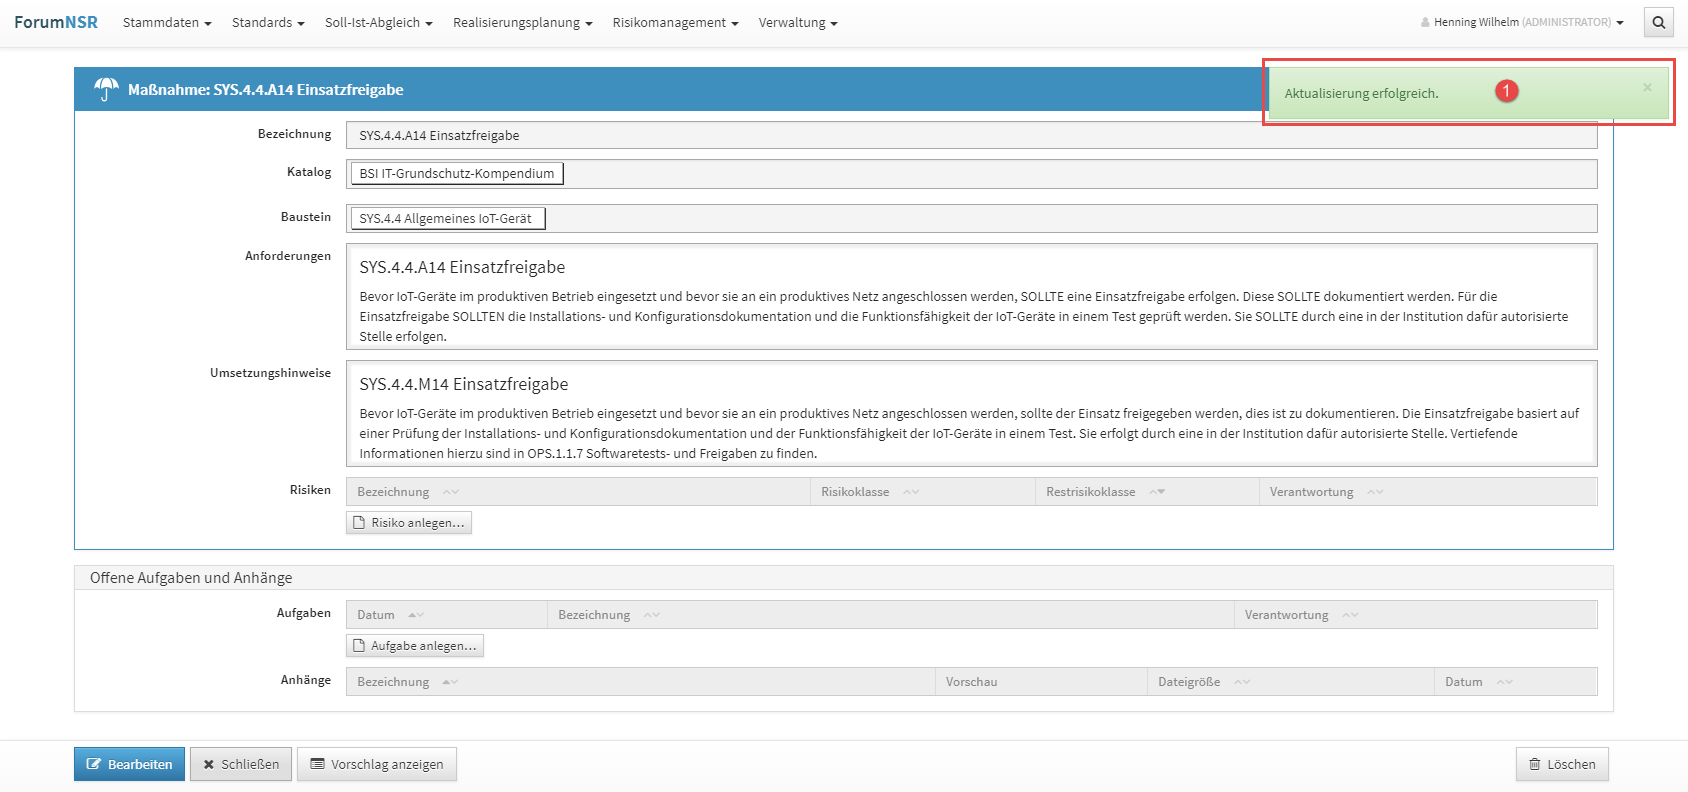This screenshot has width=1688, height=792.
Task: Click the umbrella icon in Maßnahme header
Action: pos(106,89)
